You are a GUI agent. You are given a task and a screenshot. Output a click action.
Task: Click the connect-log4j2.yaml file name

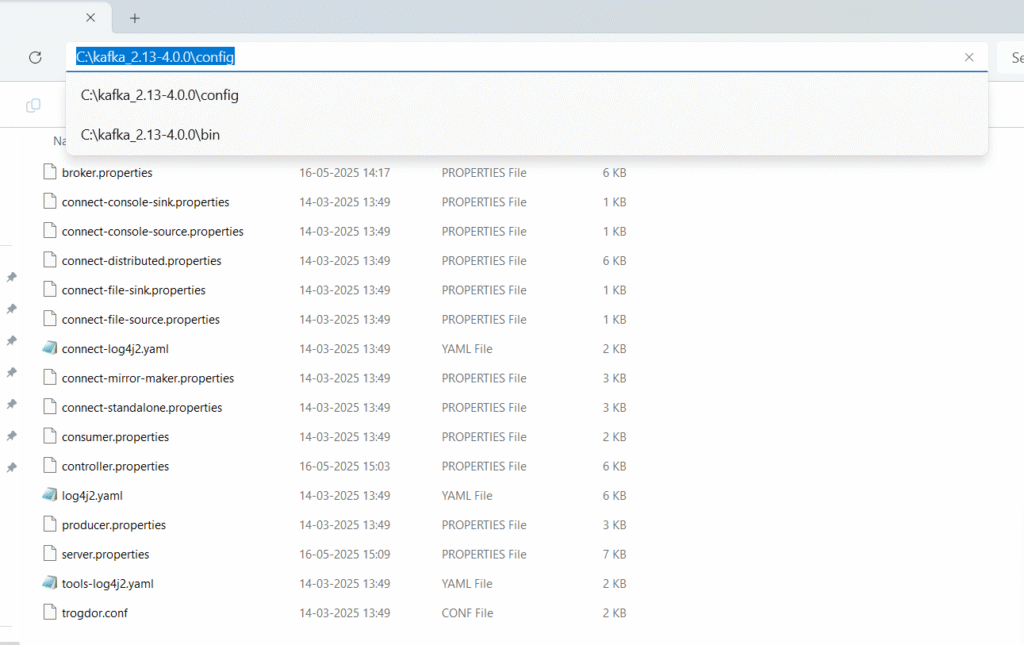116,349
